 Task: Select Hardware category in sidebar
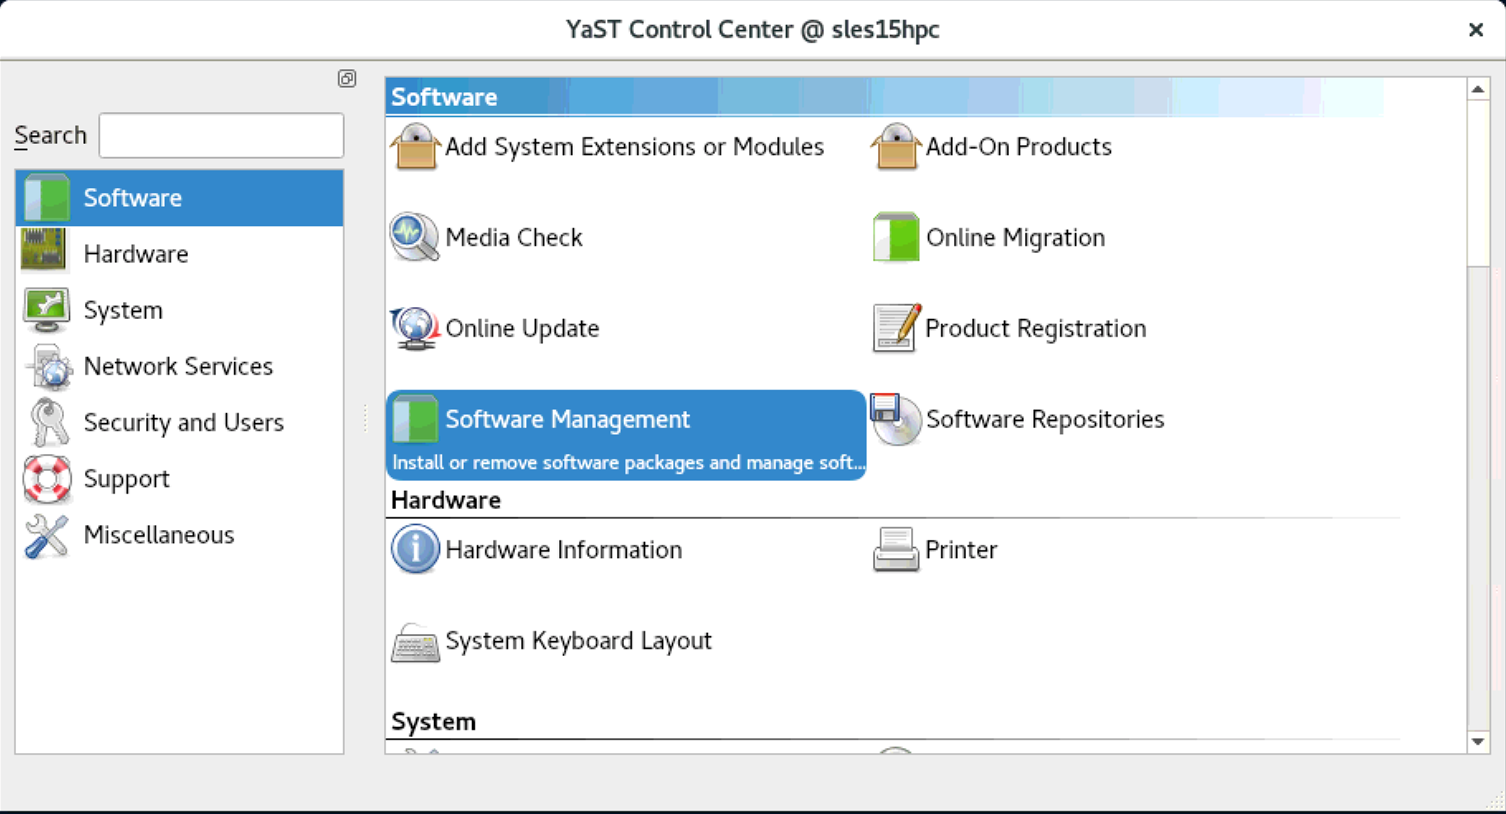coord(136,254)
